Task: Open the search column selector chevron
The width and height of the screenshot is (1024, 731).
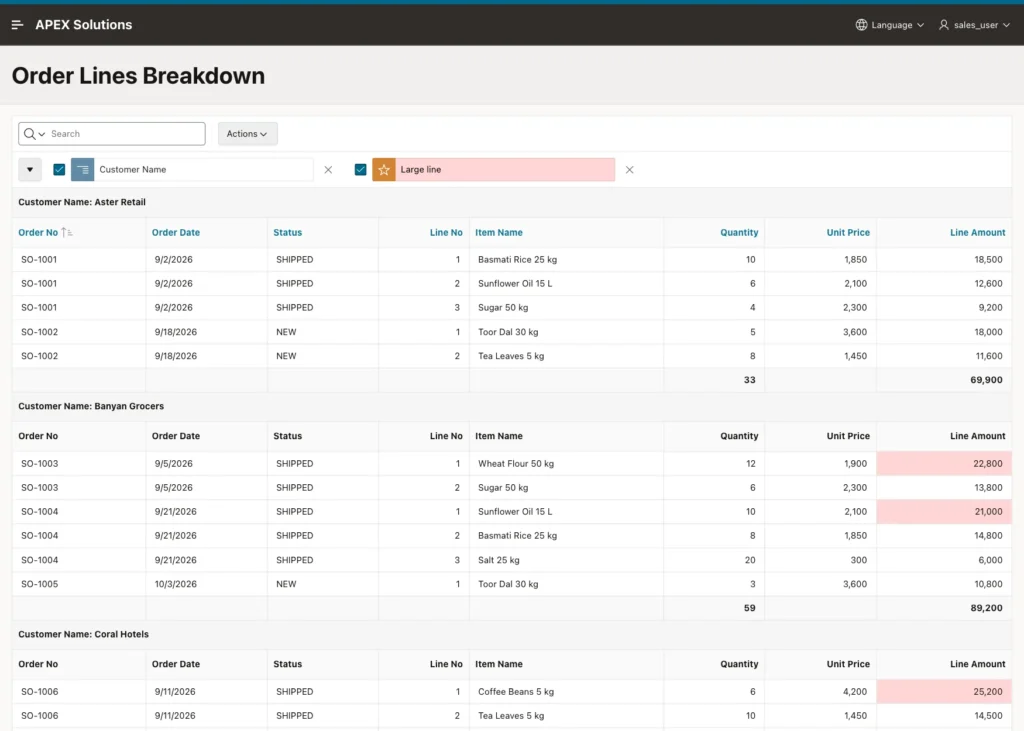Action: tap(42, 134)
